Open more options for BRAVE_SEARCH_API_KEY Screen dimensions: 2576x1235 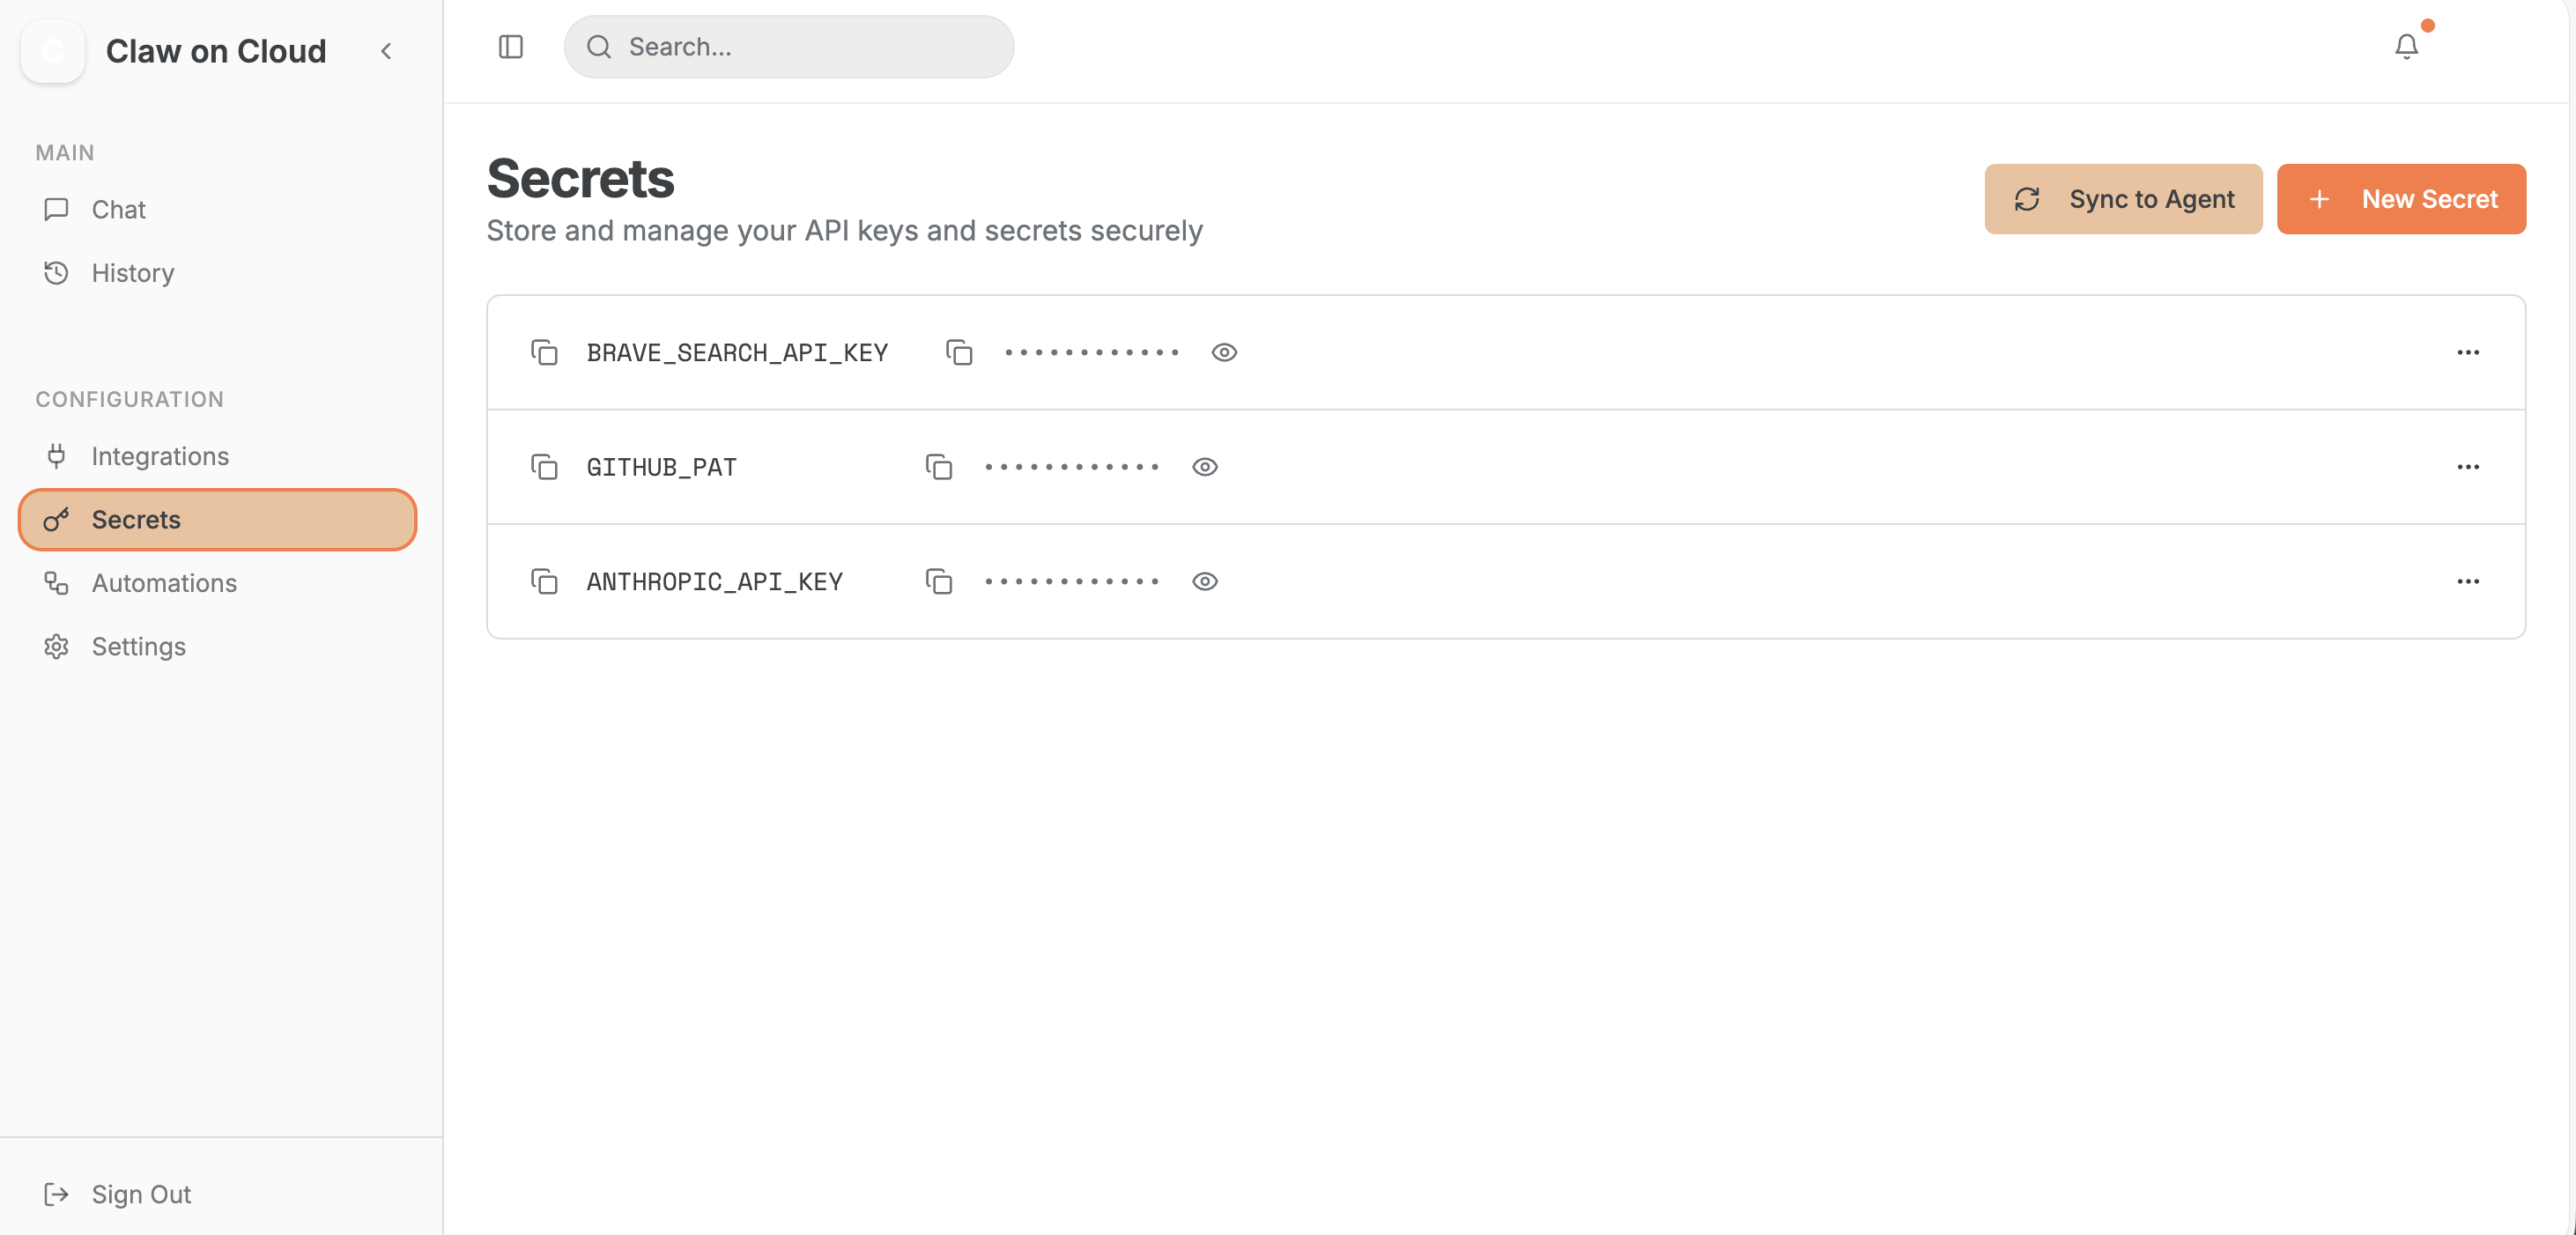coord(2467,352)
